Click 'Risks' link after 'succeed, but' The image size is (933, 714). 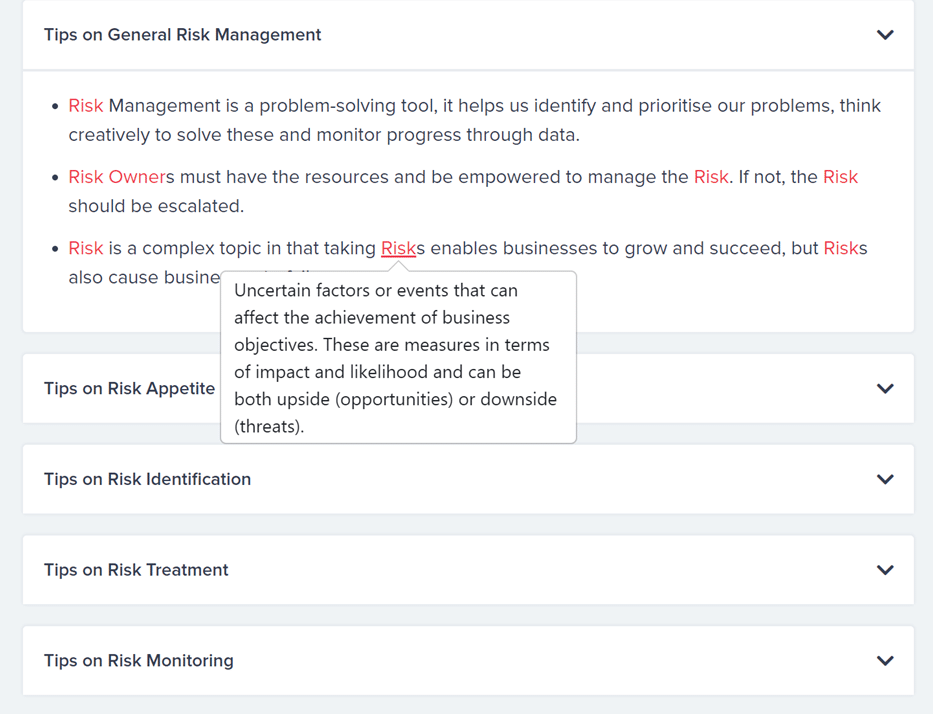pos(846,248)
